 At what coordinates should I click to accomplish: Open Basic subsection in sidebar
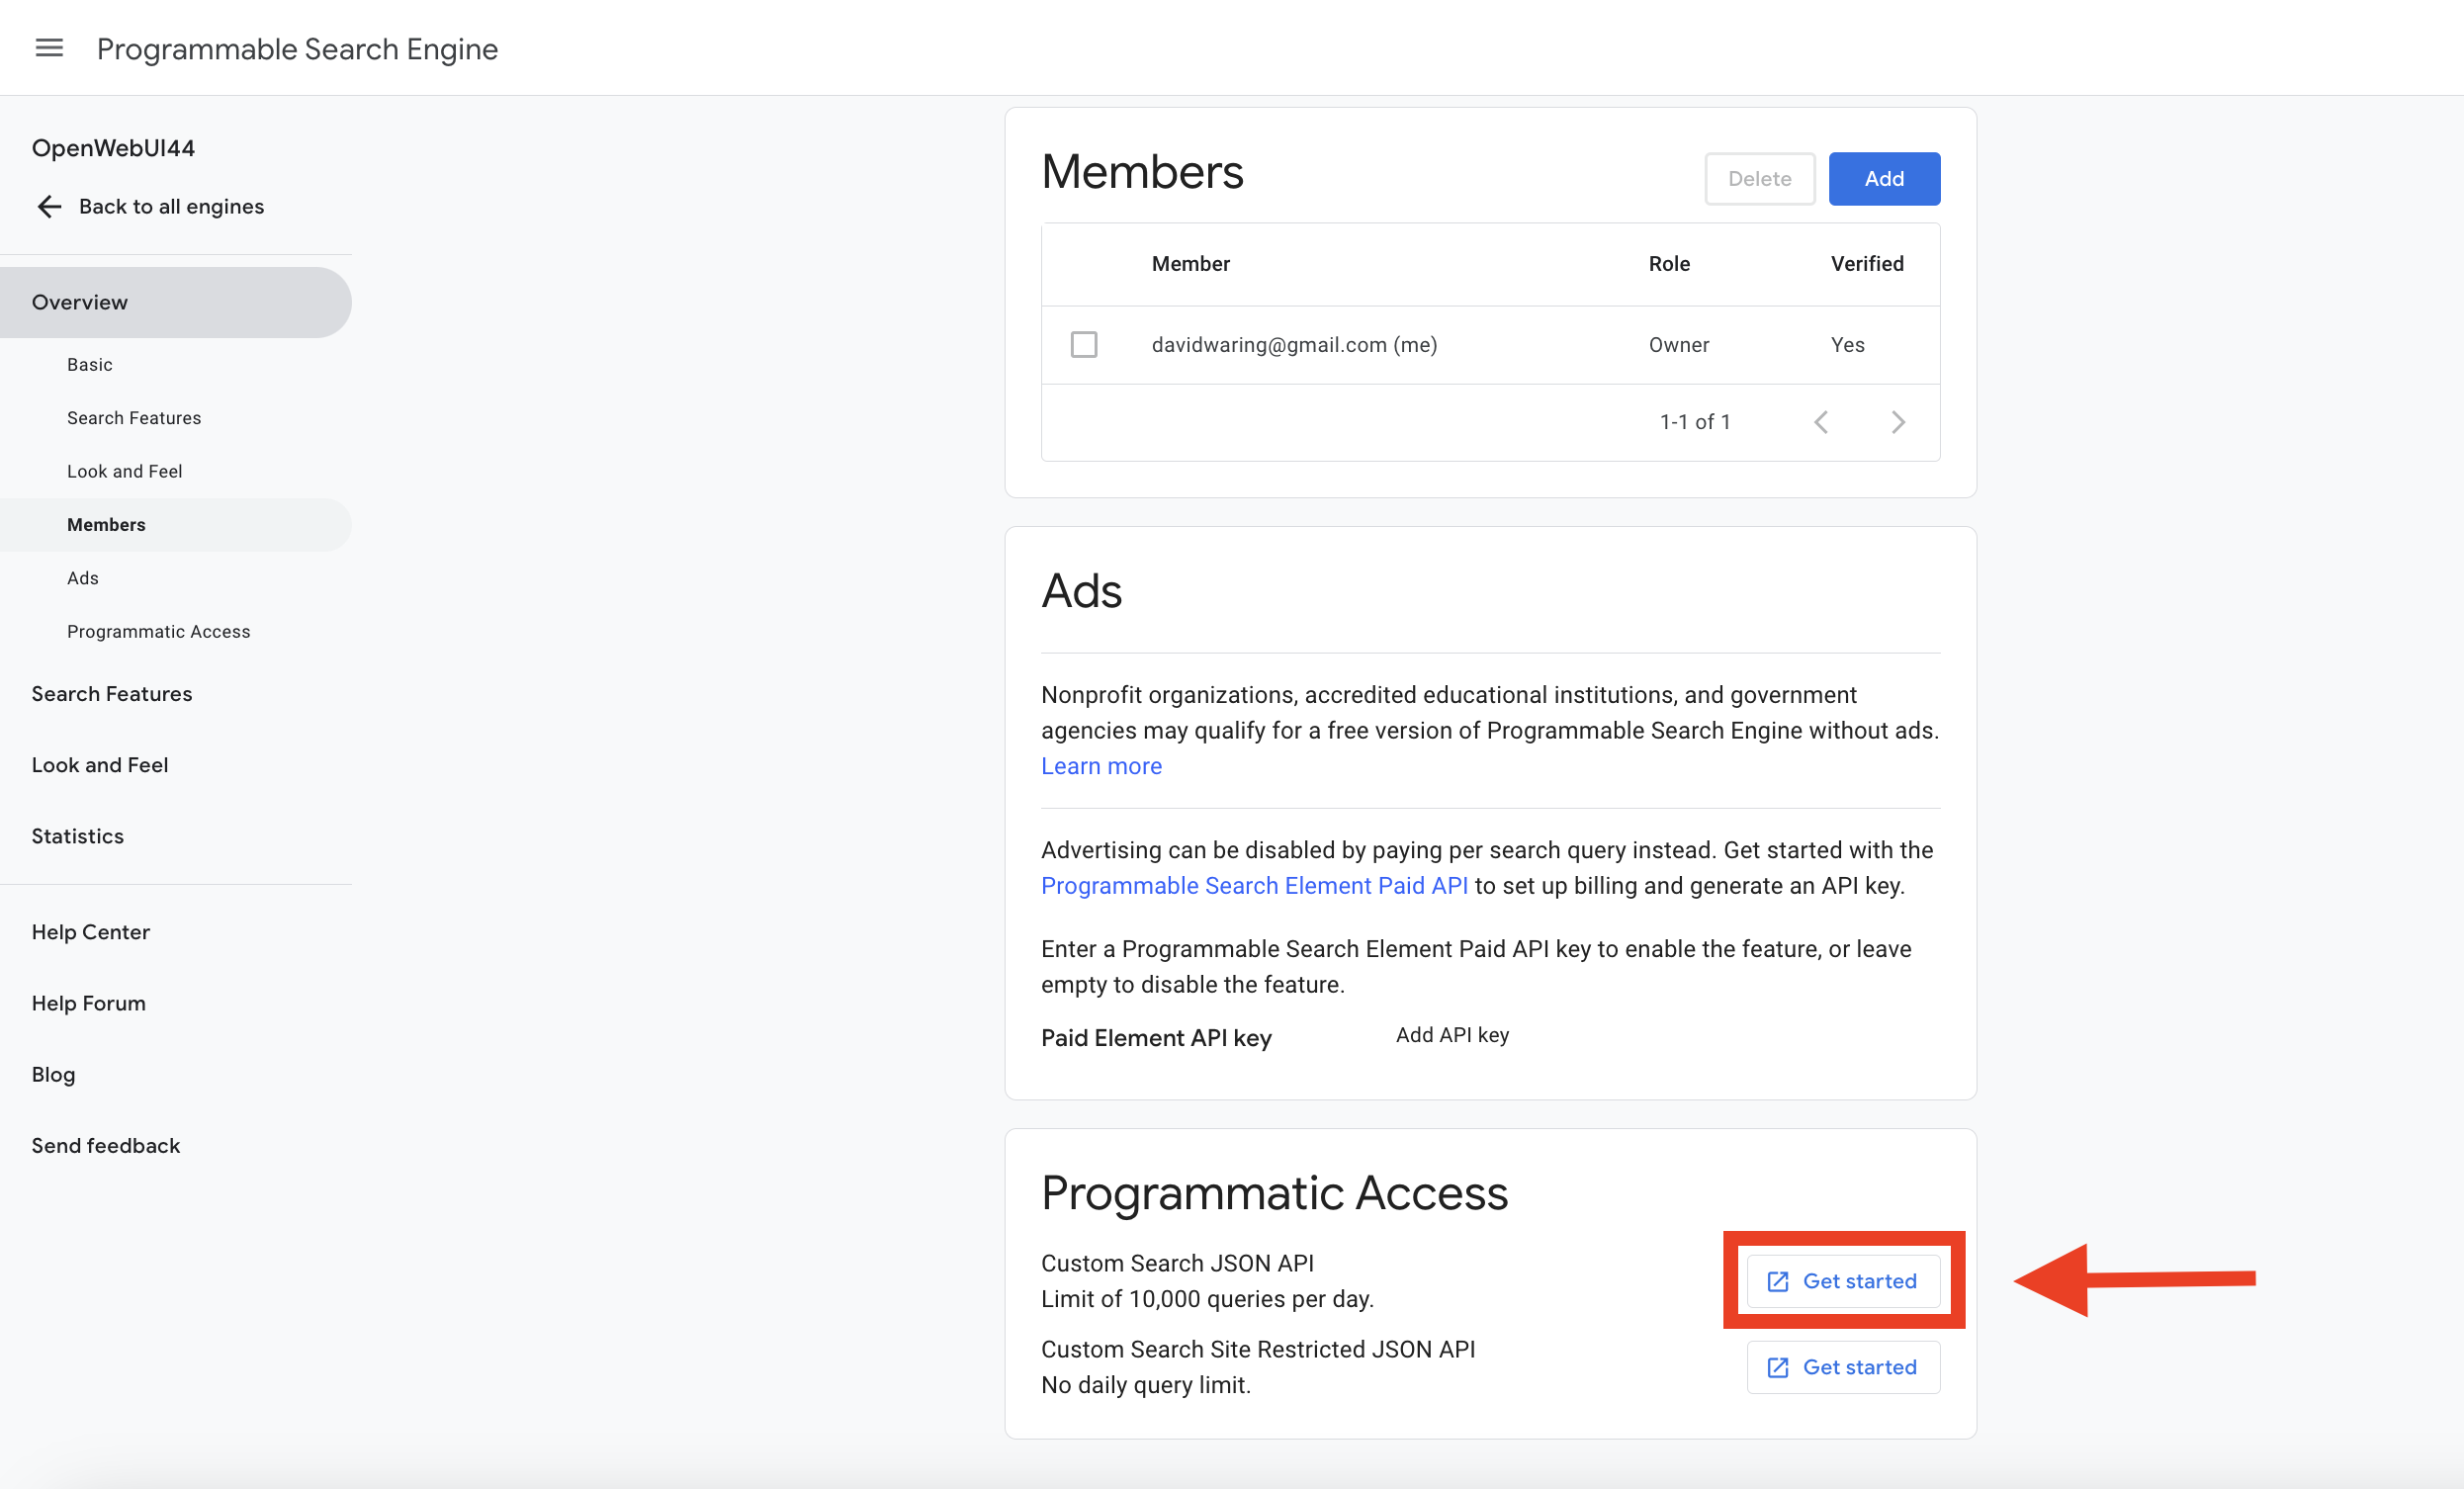(90, 365)
